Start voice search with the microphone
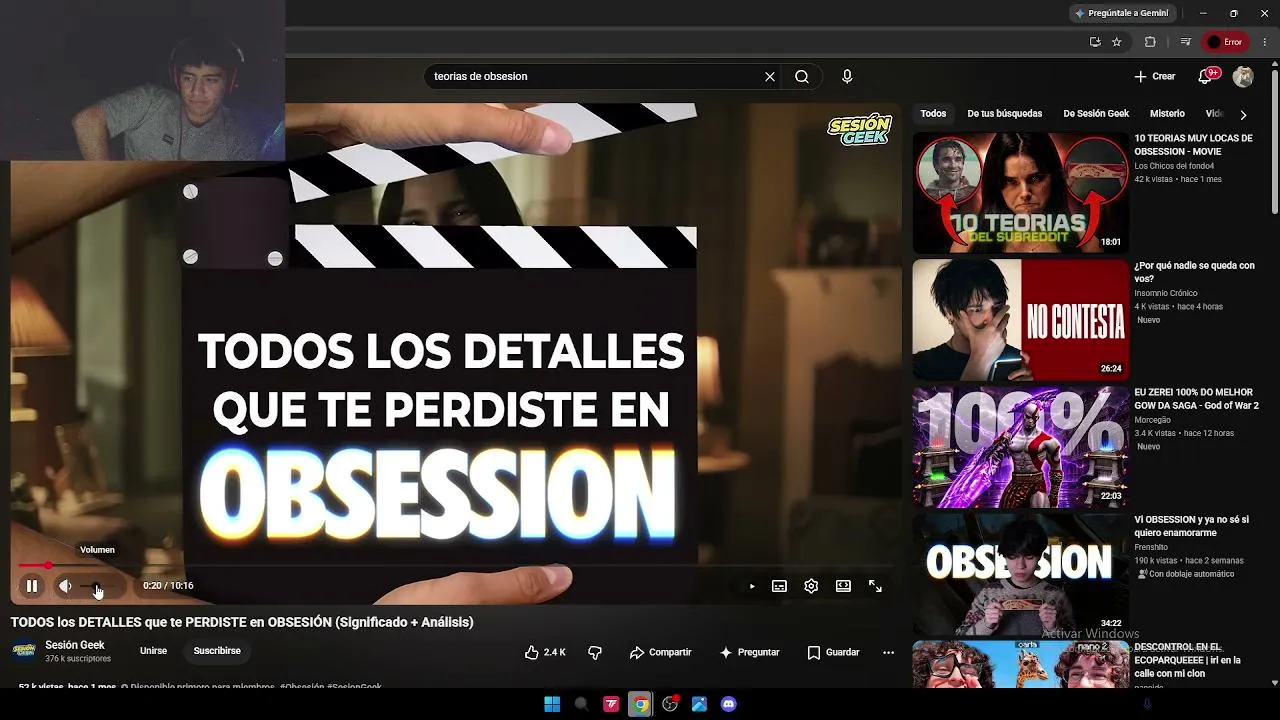The image size is (1280, 720). coord(847,76)
